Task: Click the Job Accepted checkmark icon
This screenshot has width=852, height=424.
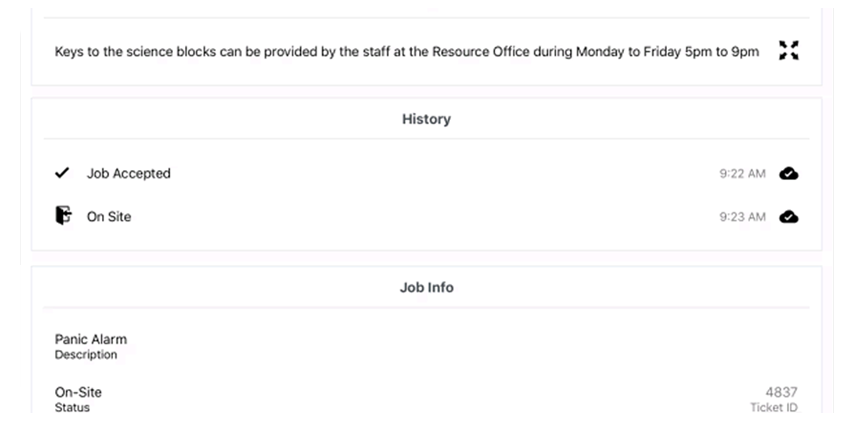Action: point(62,173)
